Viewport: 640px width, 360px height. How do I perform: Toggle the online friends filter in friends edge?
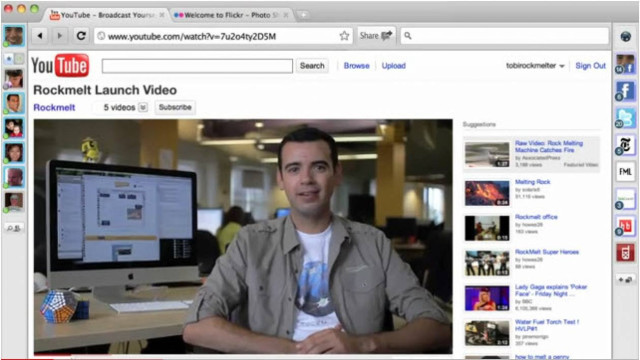19,59
